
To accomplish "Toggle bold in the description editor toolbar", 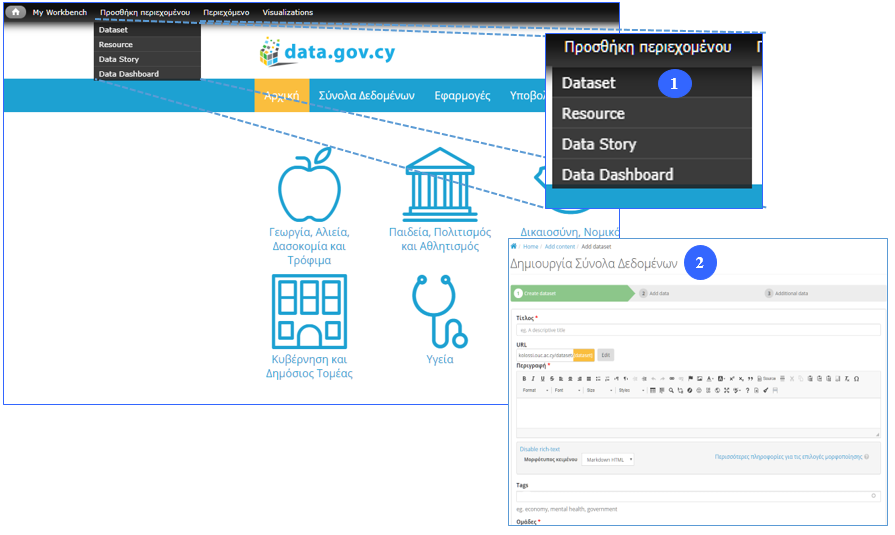I will click(523, 379).
